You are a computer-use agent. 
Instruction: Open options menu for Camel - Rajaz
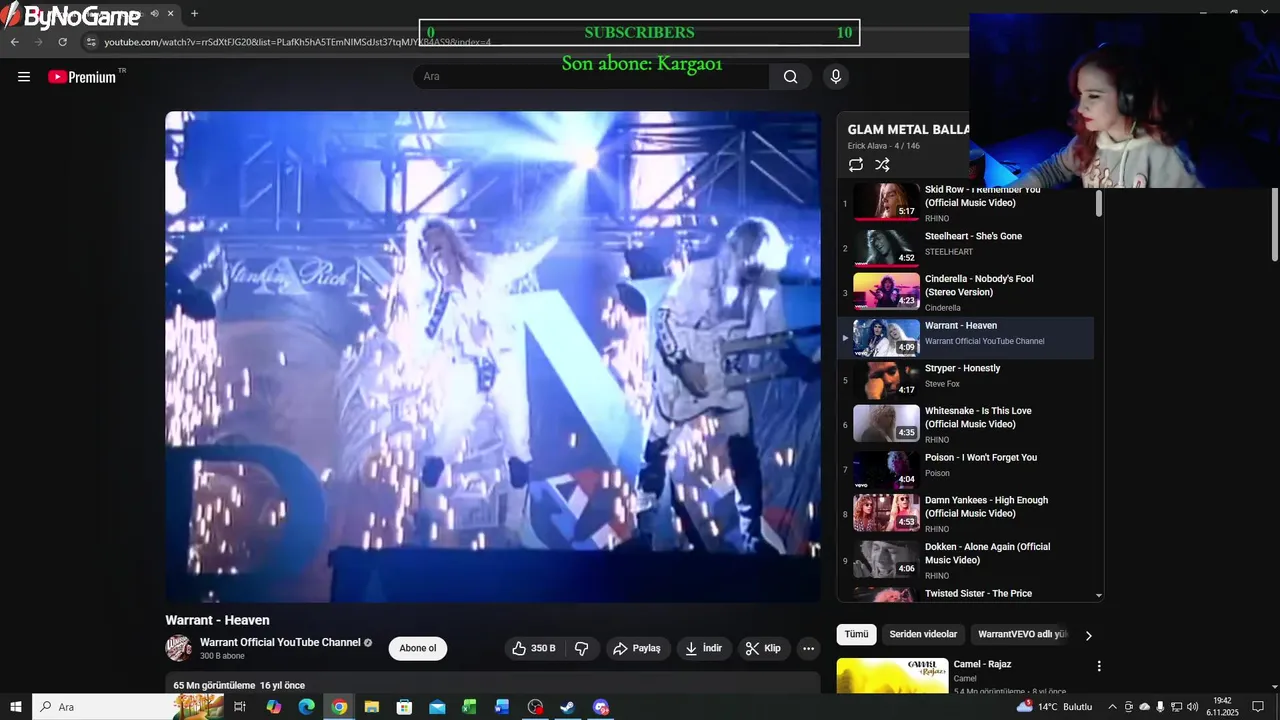1099,666
